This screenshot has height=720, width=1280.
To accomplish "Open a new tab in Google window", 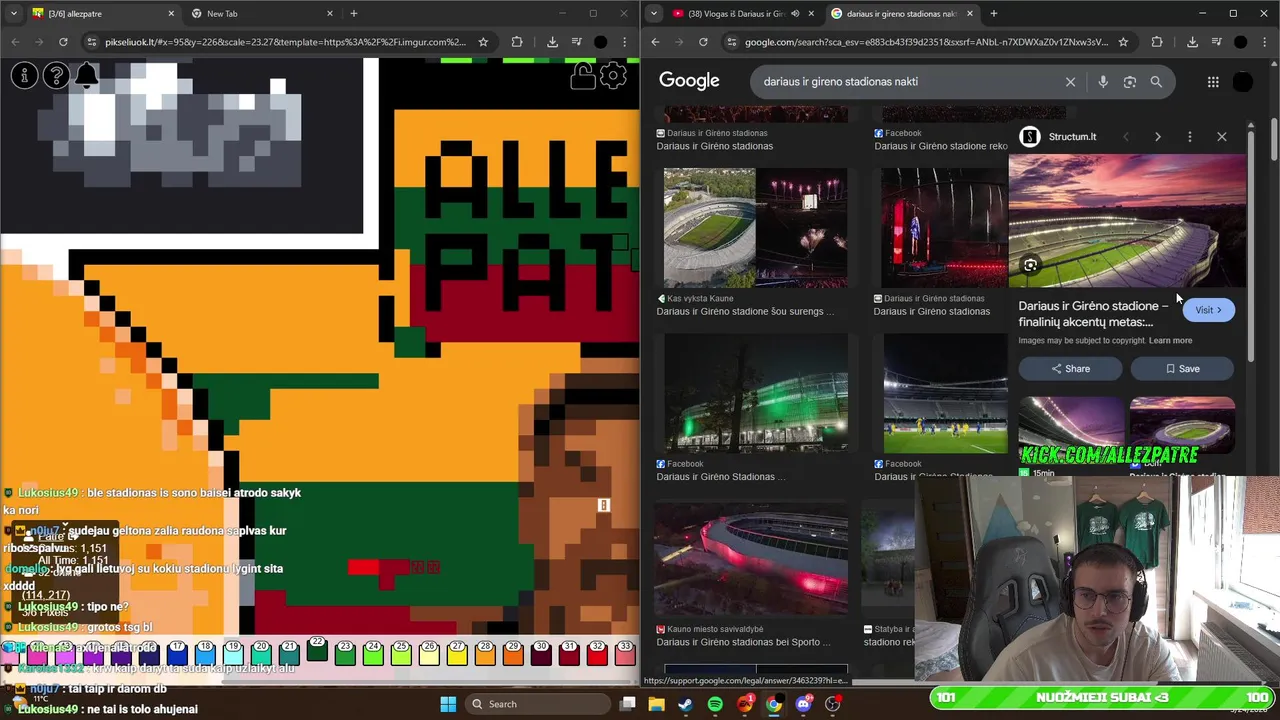I will (994, 14).
